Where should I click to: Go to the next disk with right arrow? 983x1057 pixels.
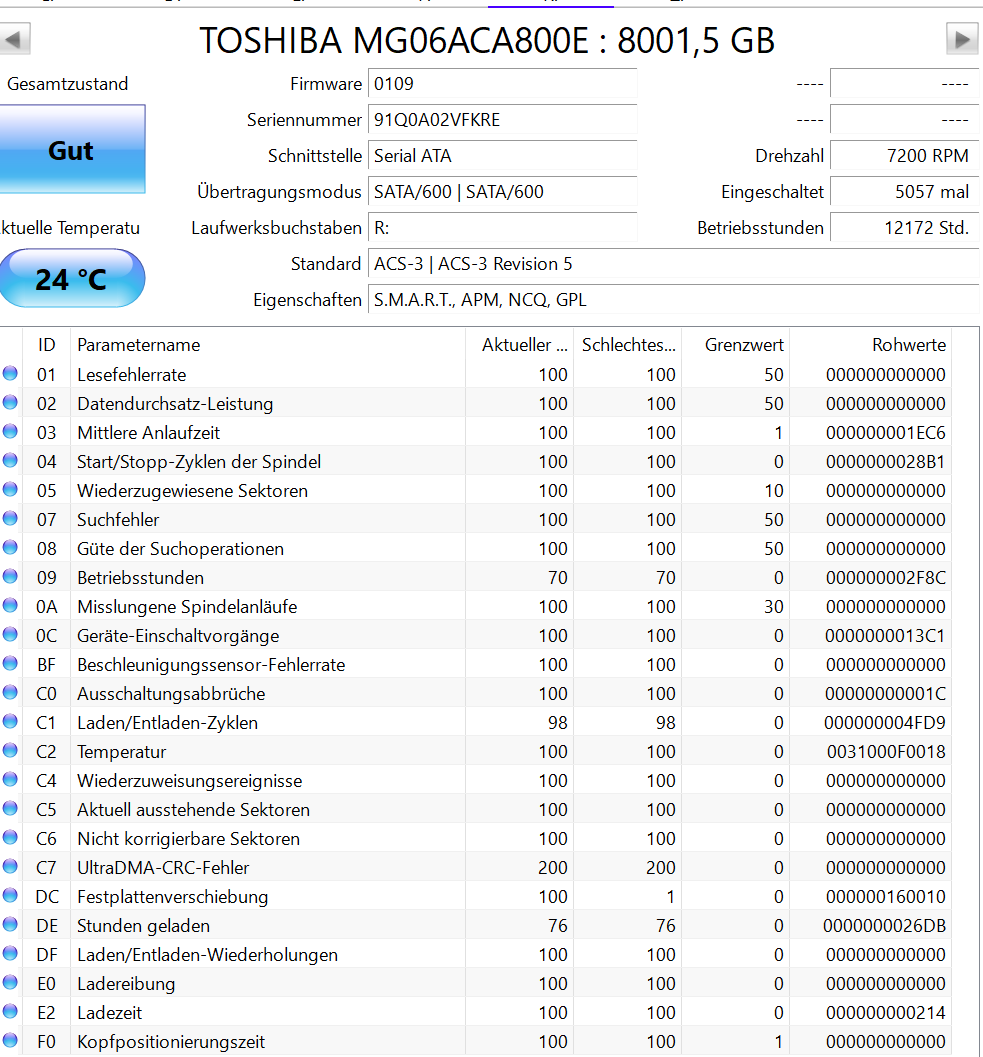[962, 39]
